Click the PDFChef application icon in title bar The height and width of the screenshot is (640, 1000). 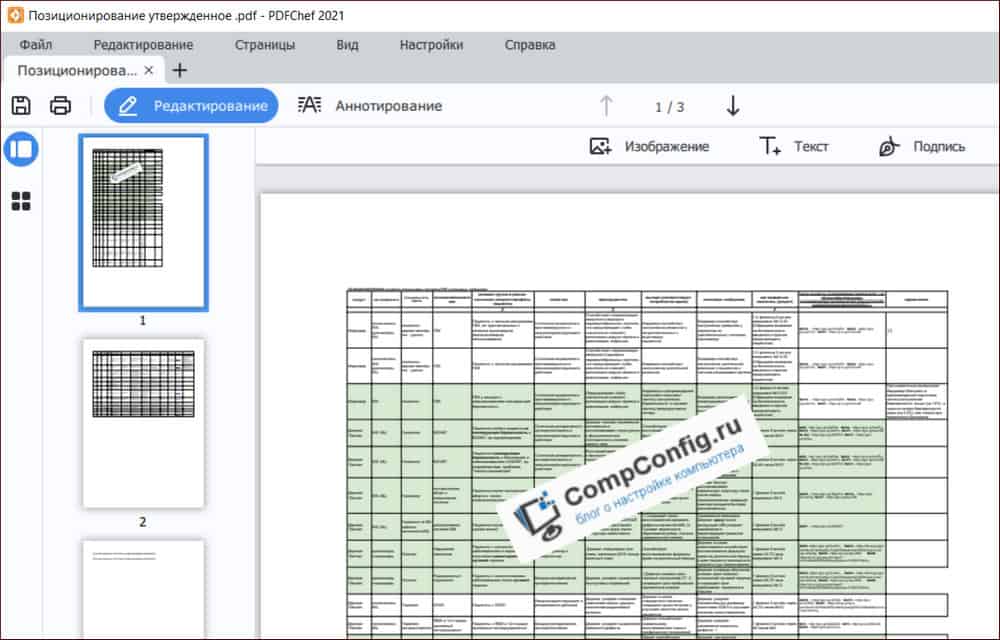[x=15, y=15]
